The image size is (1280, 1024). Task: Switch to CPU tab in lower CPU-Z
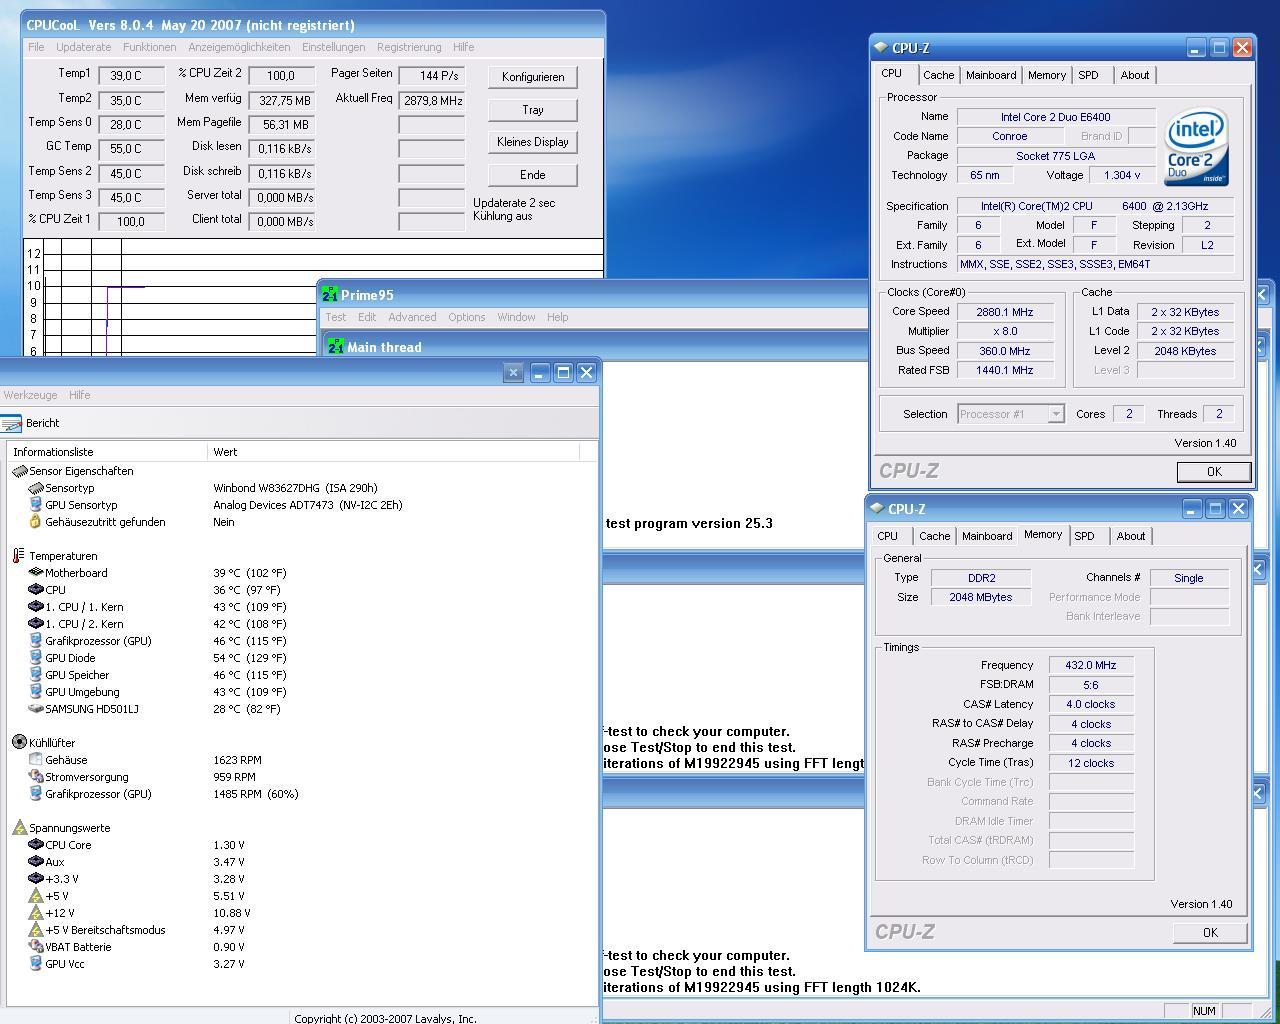[x=887, y=536]
